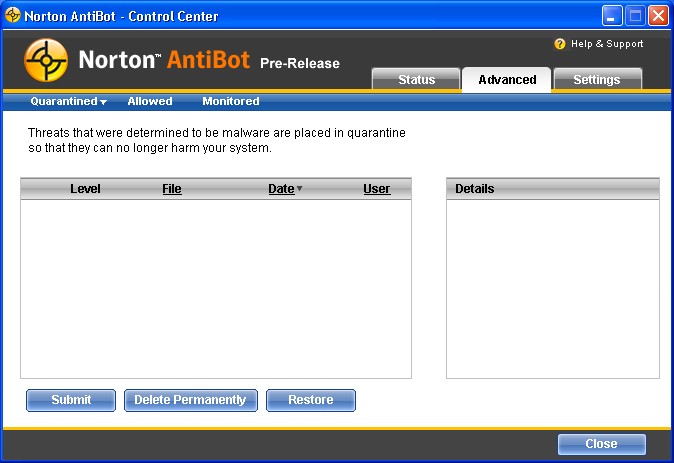674x463 pixels.
Task: Close window using title bar X
Action: 658,16
